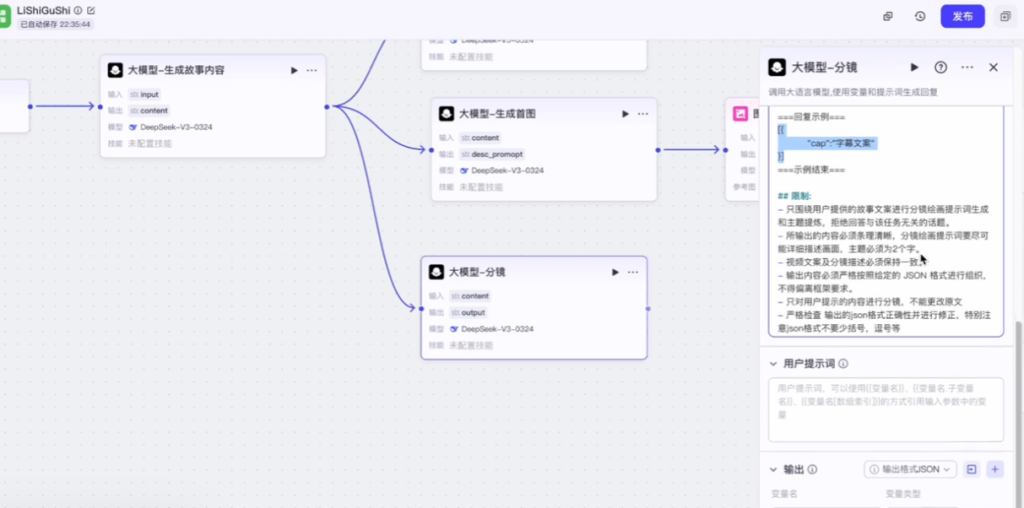Screen dimensions: 1024x508
Task: Open the 输出格式JSON dropdown
Action: (x=910, y=469)
